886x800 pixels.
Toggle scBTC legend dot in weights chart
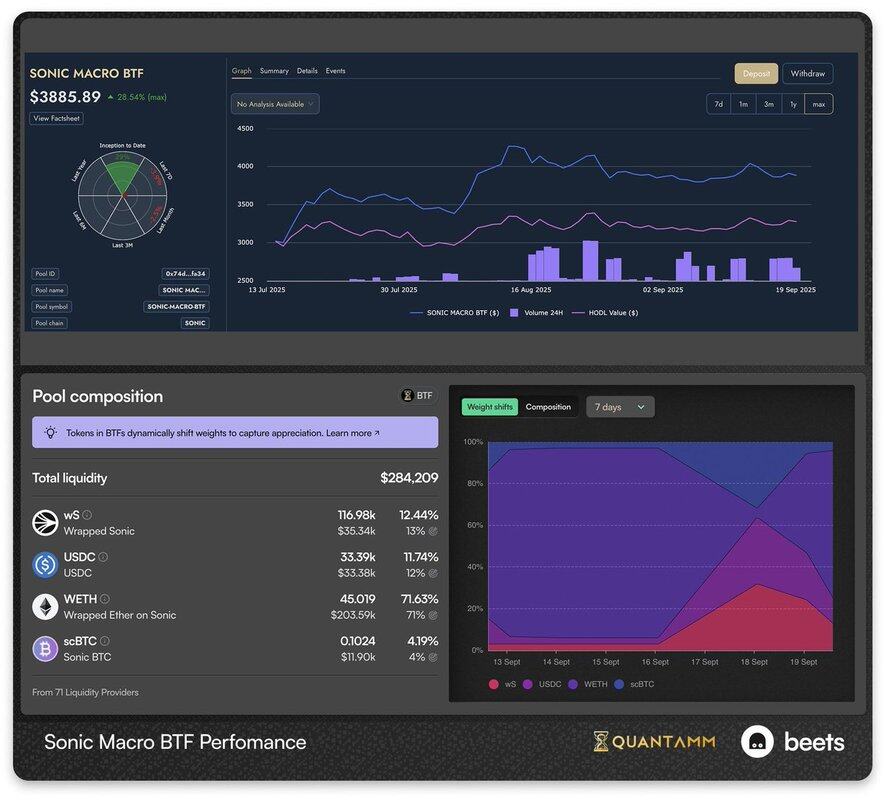point(619,684)
